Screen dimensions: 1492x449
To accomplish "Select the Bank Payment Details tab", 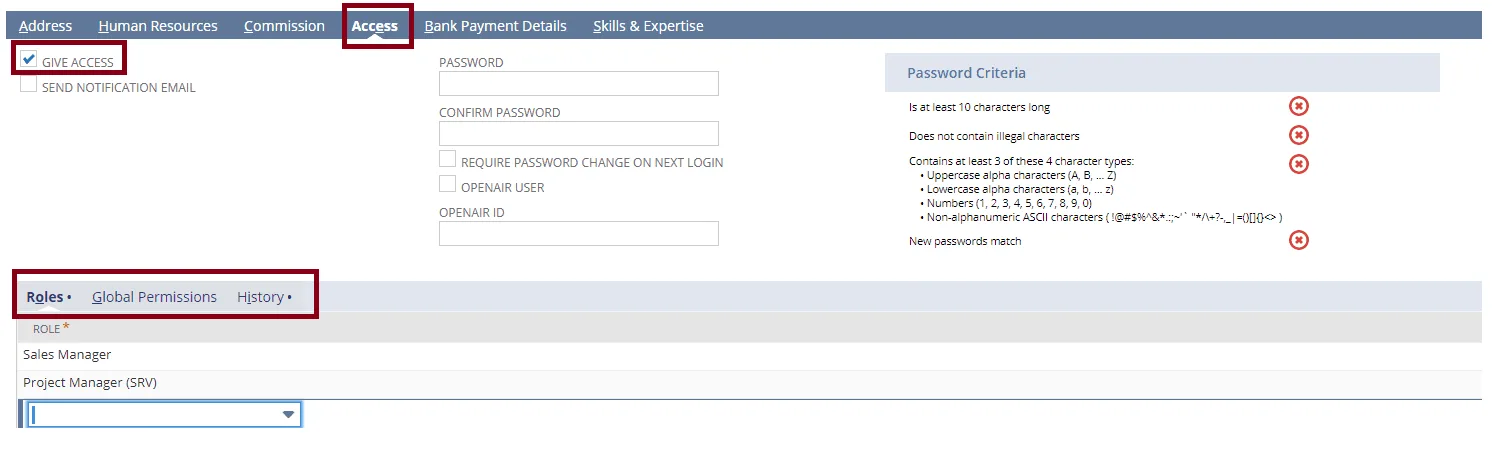I will pos(495,26).
